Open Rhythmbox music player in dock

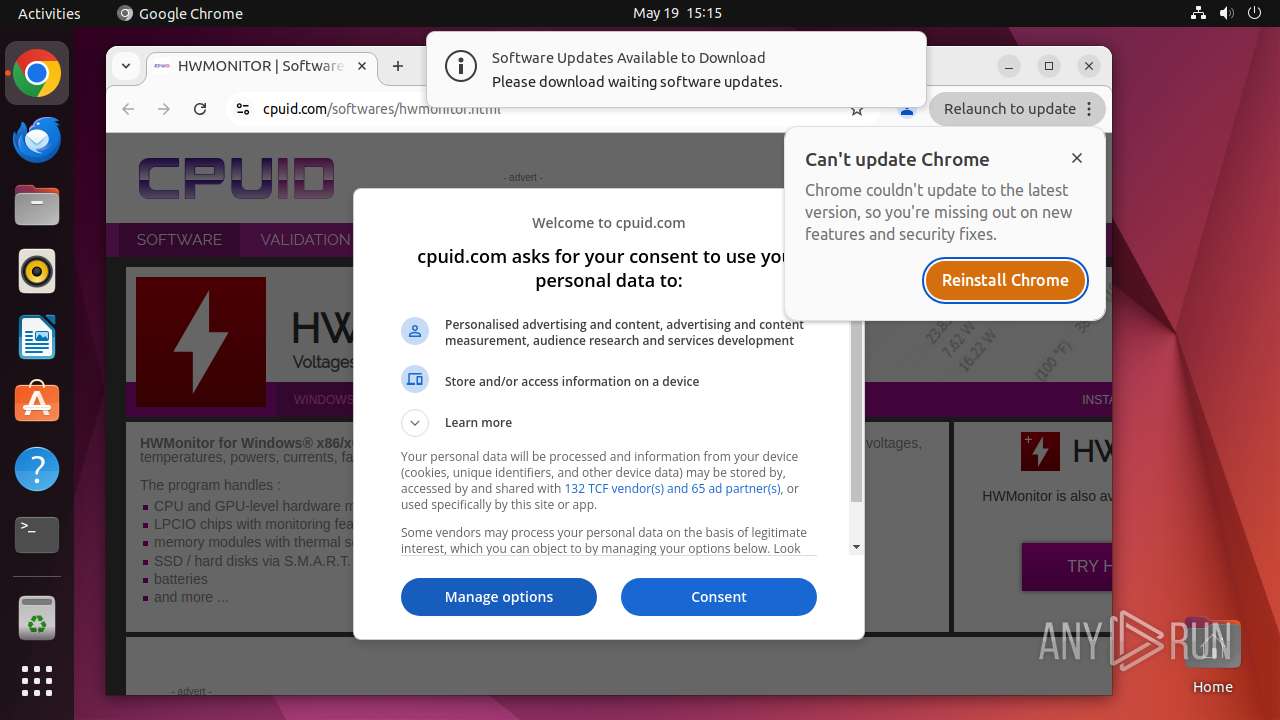[x=37, y=271]
